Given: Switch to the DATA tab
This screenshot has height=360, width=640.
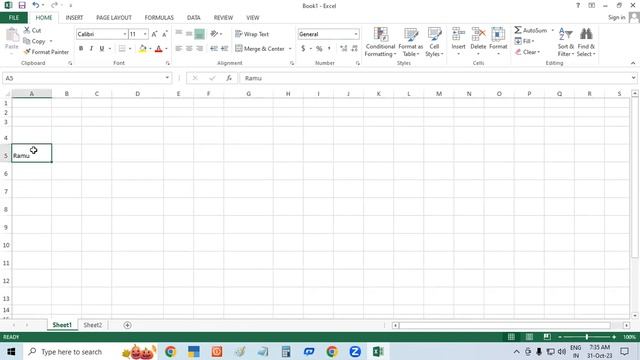Looking at the screenshot, I should [193, 18].
